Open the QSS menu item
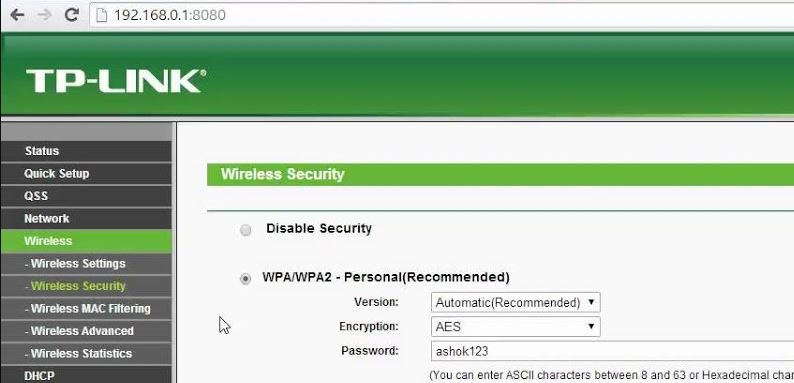Image resolution: width=794 pixels, height=383 pixels. click(86, 196)
